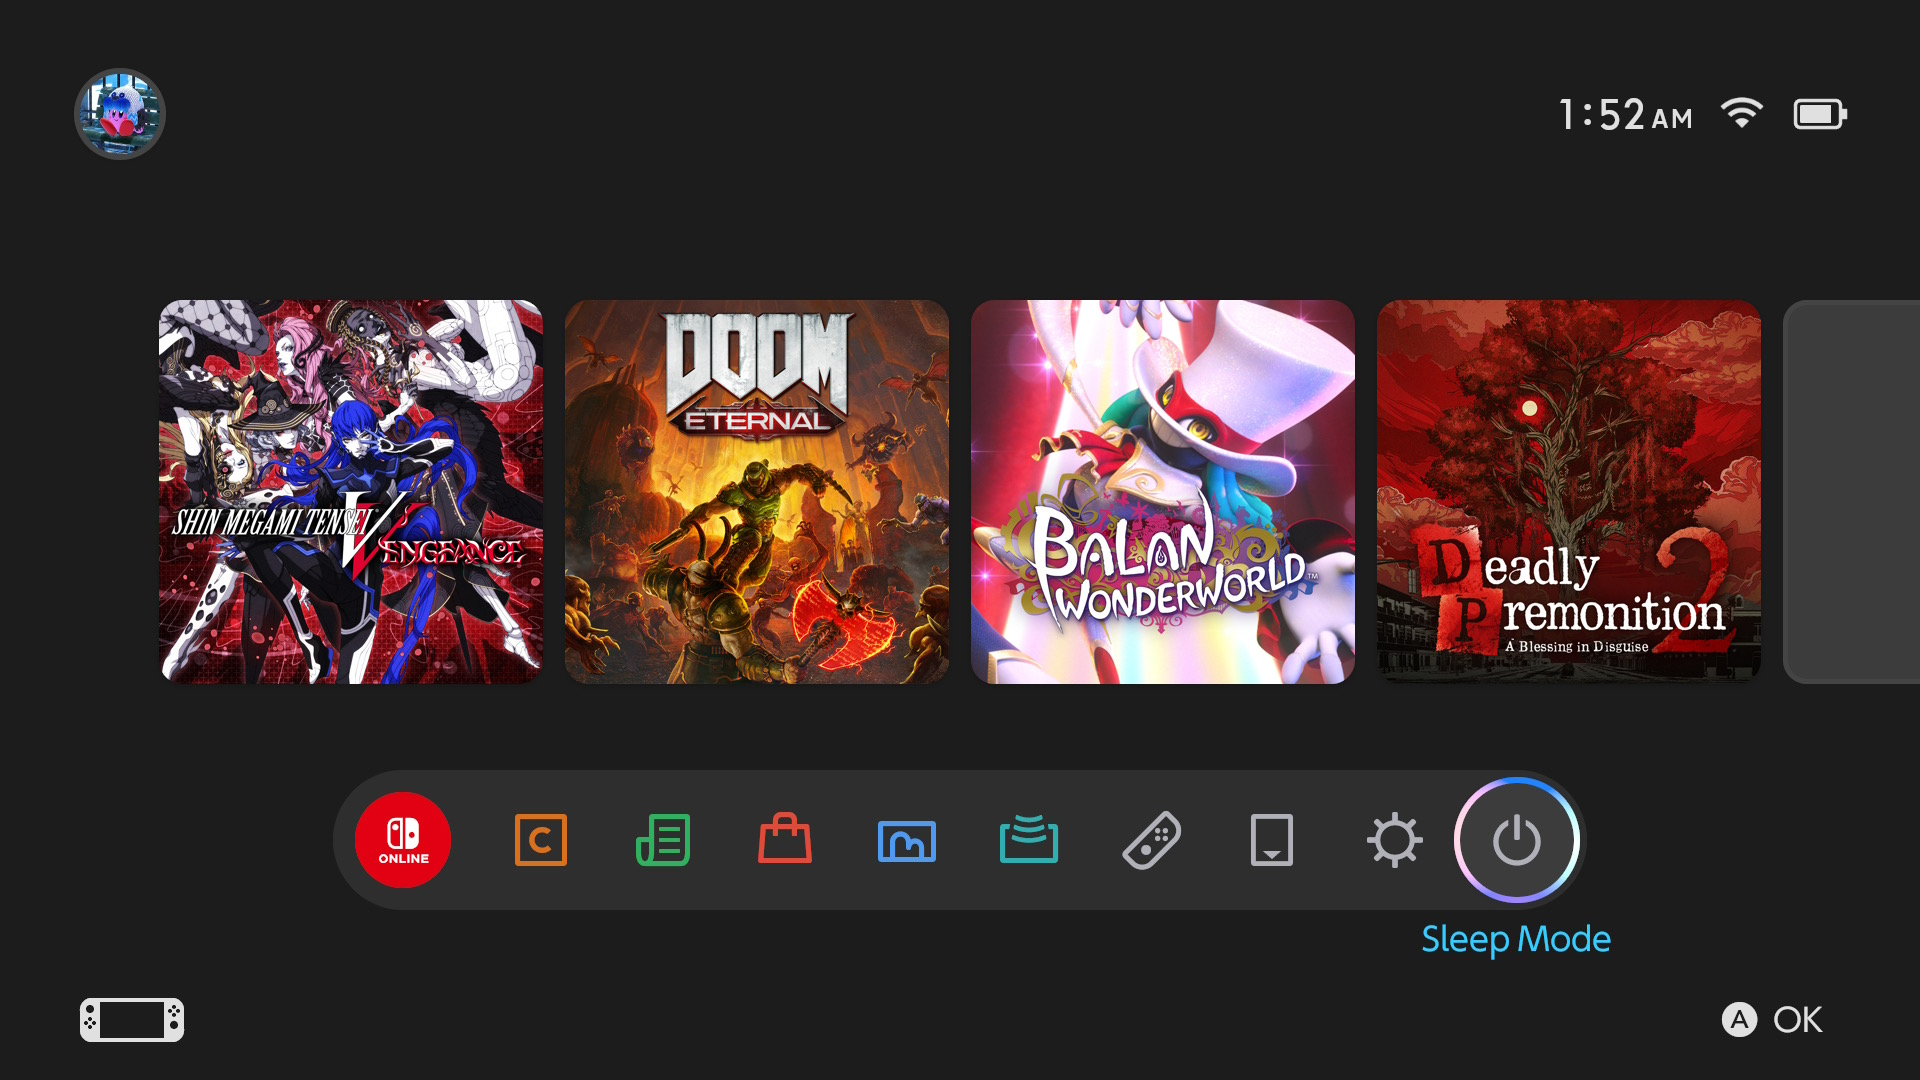Click the A OK prompt
The height and width of the screenshot is (1080, 1920).
tap(1772, 1020)
